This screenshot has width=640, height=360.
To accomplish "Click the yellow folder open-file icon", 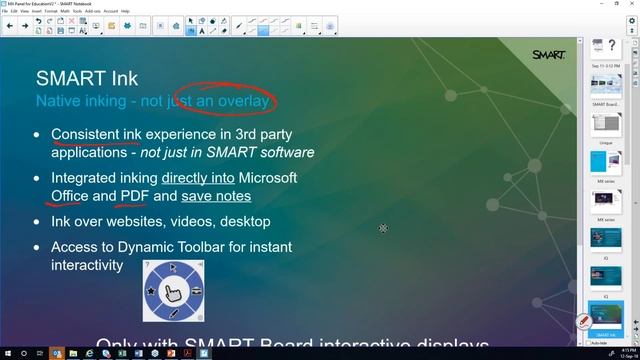I will point(111,26).
